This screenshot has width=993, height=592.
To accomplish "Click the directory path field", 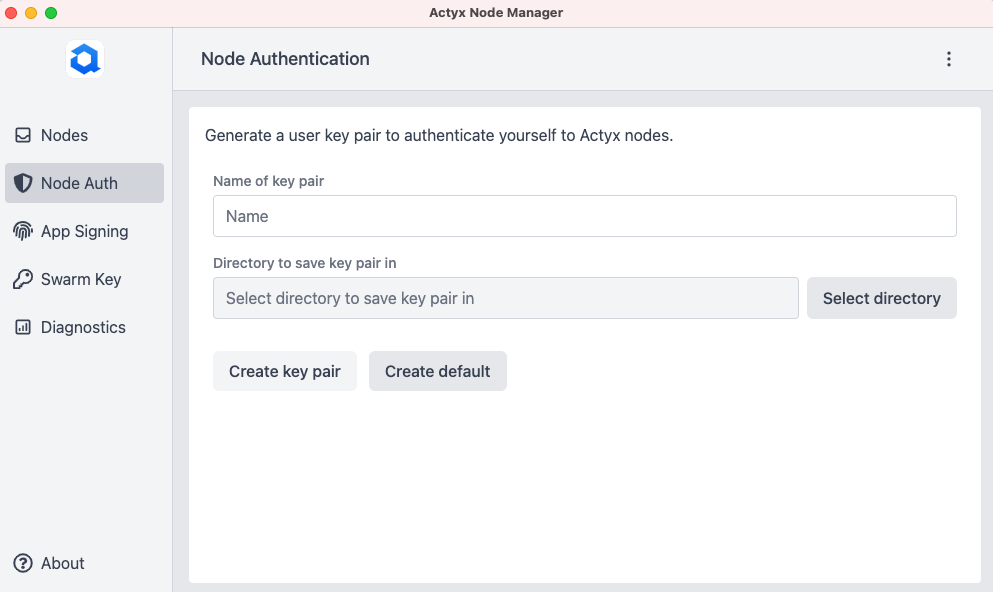I will click(505, 298).
